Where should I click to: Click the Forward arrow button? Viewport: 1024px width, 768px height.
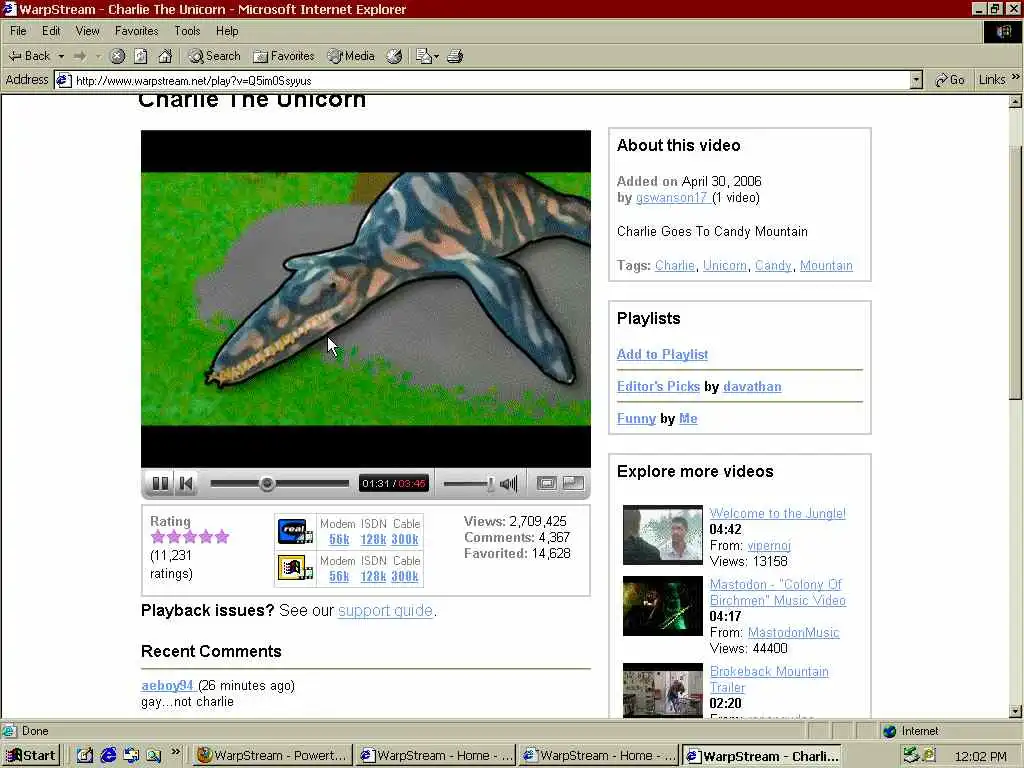[80, 56]
